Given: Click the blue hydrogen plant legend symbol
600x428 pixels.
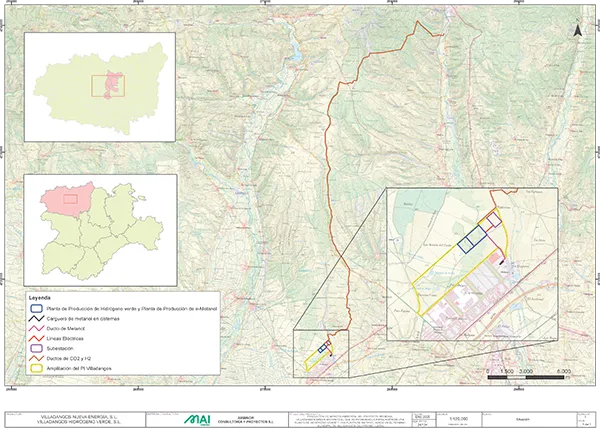Looking at the screenshot, I should click(36, 309).
